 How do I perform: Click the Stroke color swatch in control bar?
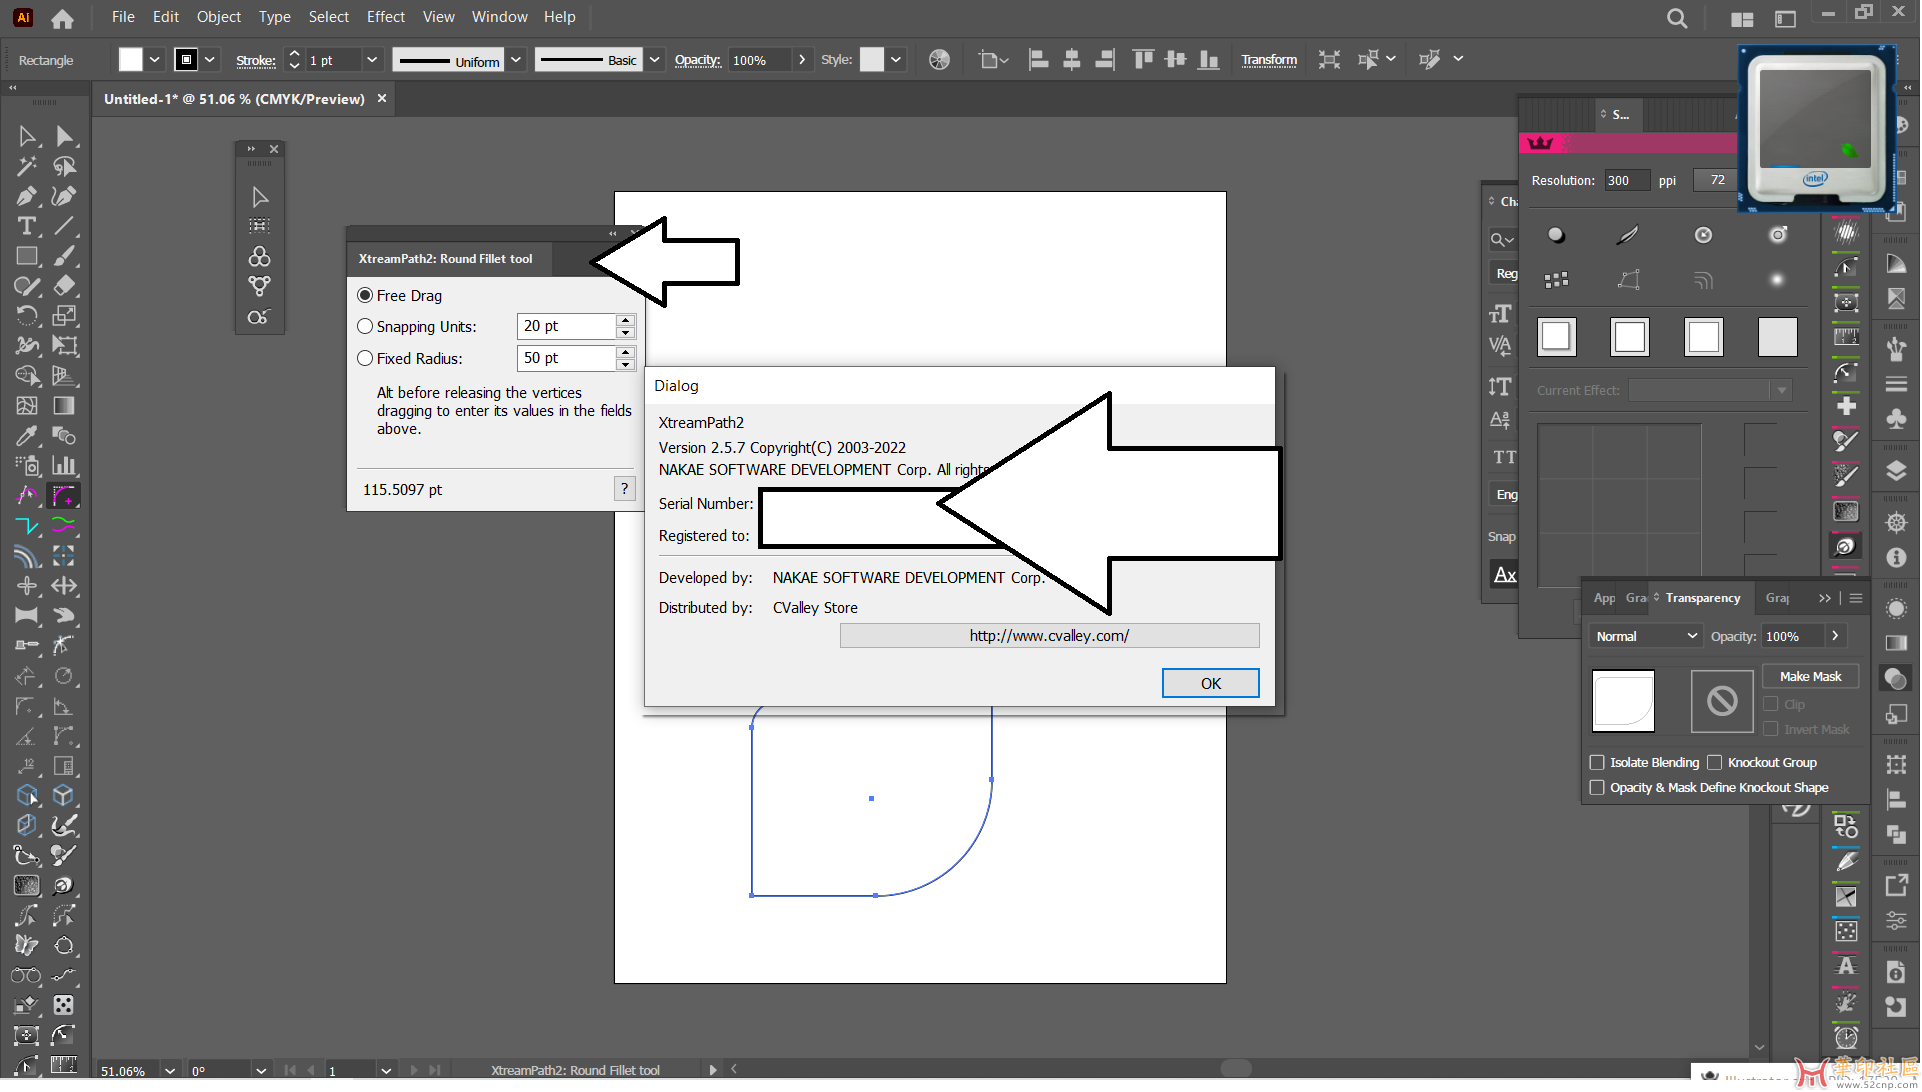186,60
